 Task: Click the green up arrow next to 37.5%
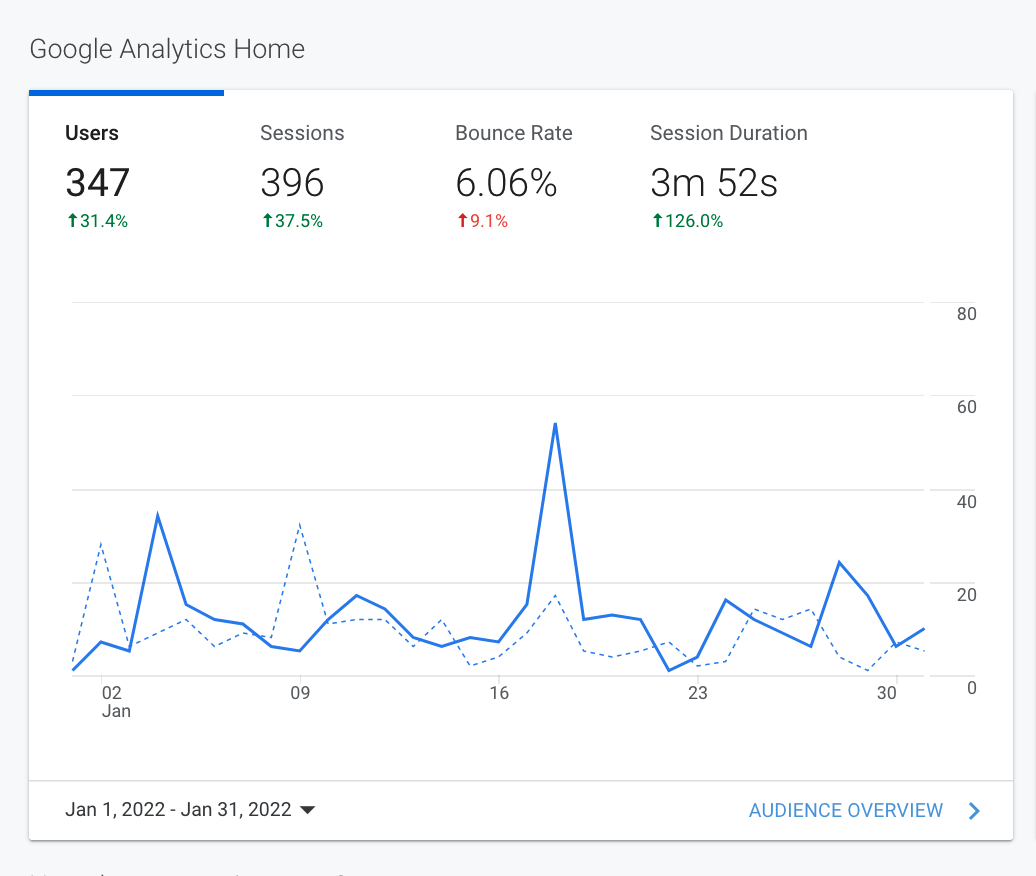(268, 221)
